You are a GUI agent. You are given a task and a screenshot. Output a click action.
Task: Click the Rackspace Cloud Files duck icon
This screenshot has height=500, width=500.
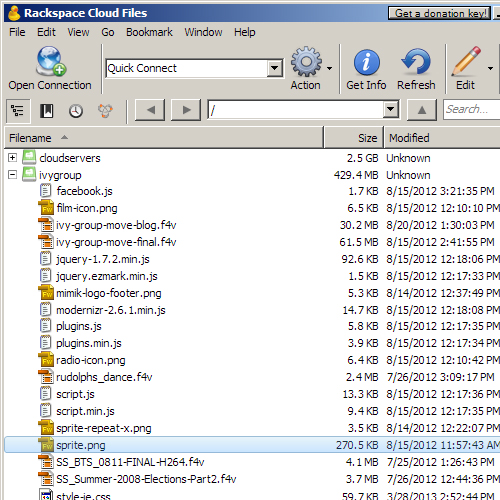pos(14,13)
